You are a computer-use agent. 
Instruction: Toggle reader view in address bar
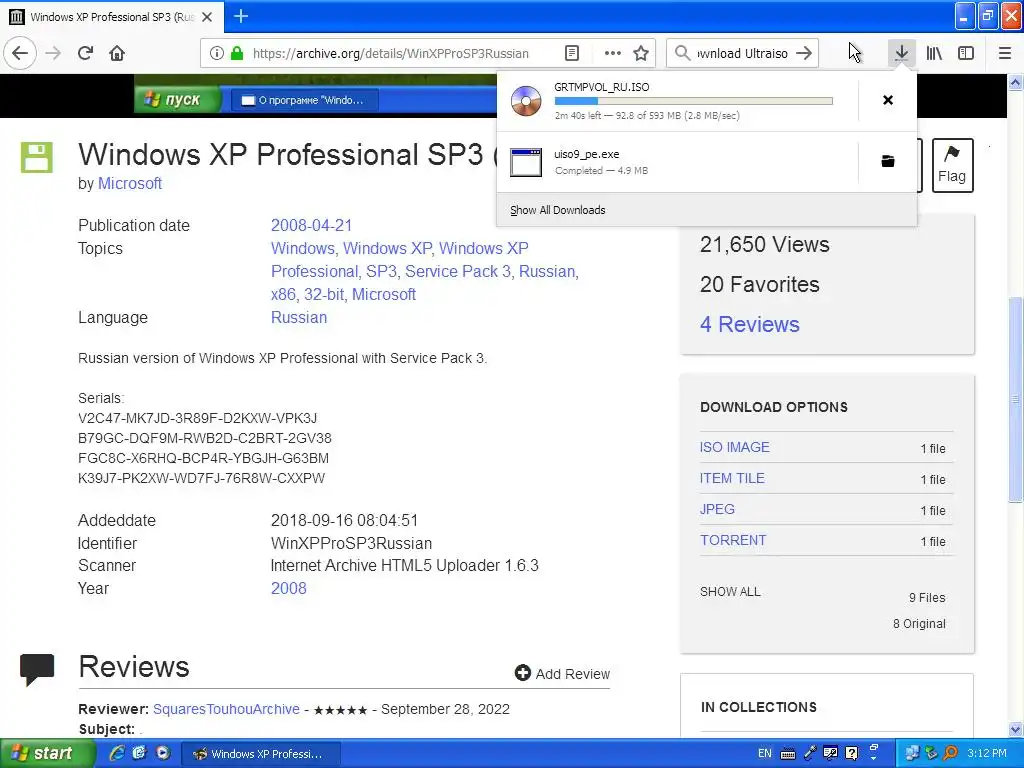[572, 53]
